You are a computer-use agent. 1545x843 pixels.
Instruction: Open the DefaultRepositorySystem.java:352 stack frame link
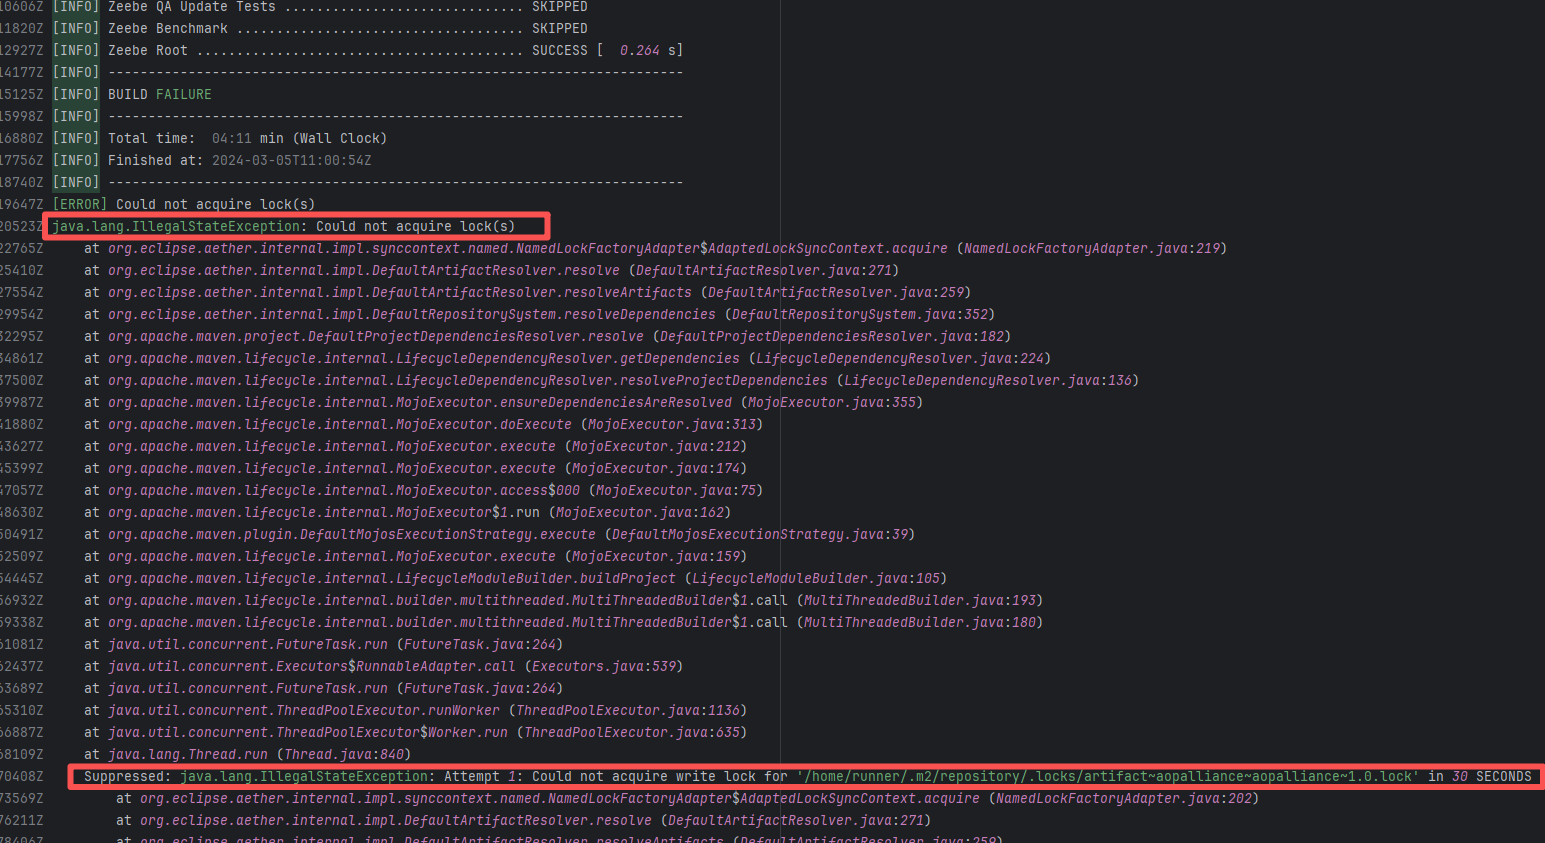(860, 315)
